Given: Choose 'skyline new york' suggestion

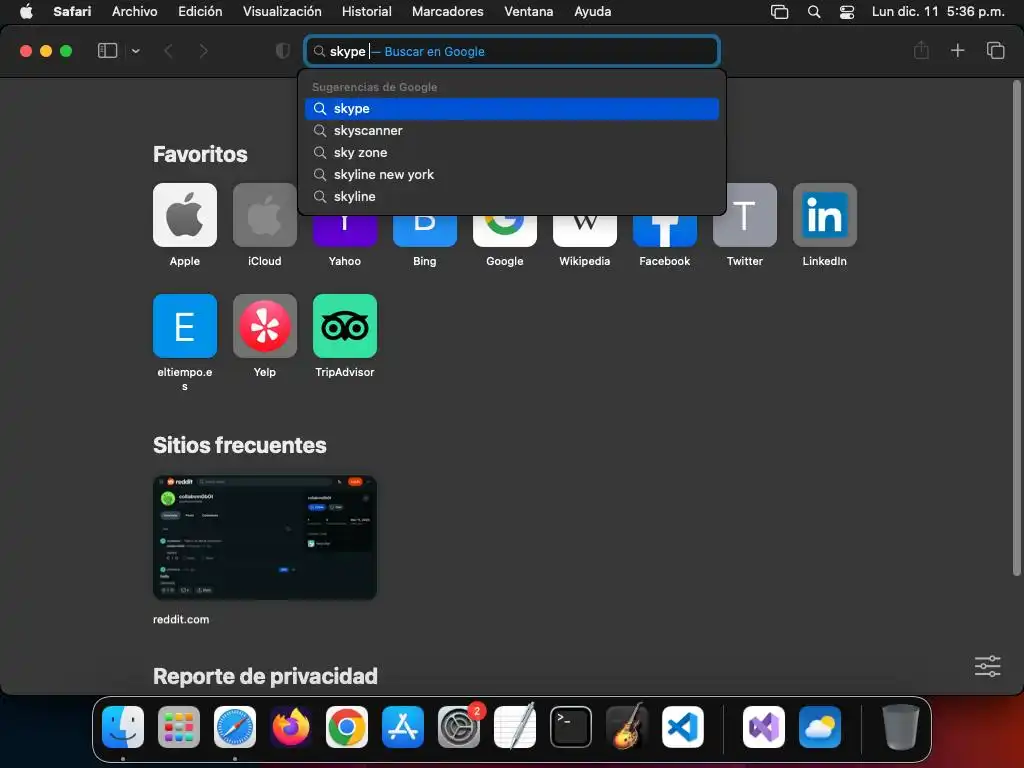Looking at the screenshot, I should [x=512, y=174].
